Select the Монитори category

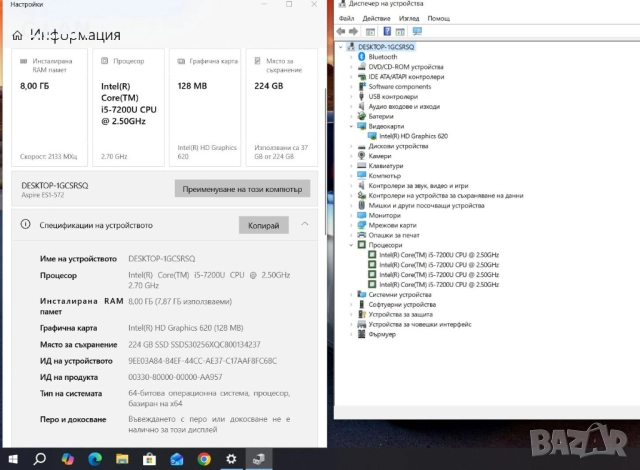(x=384, y=215)
